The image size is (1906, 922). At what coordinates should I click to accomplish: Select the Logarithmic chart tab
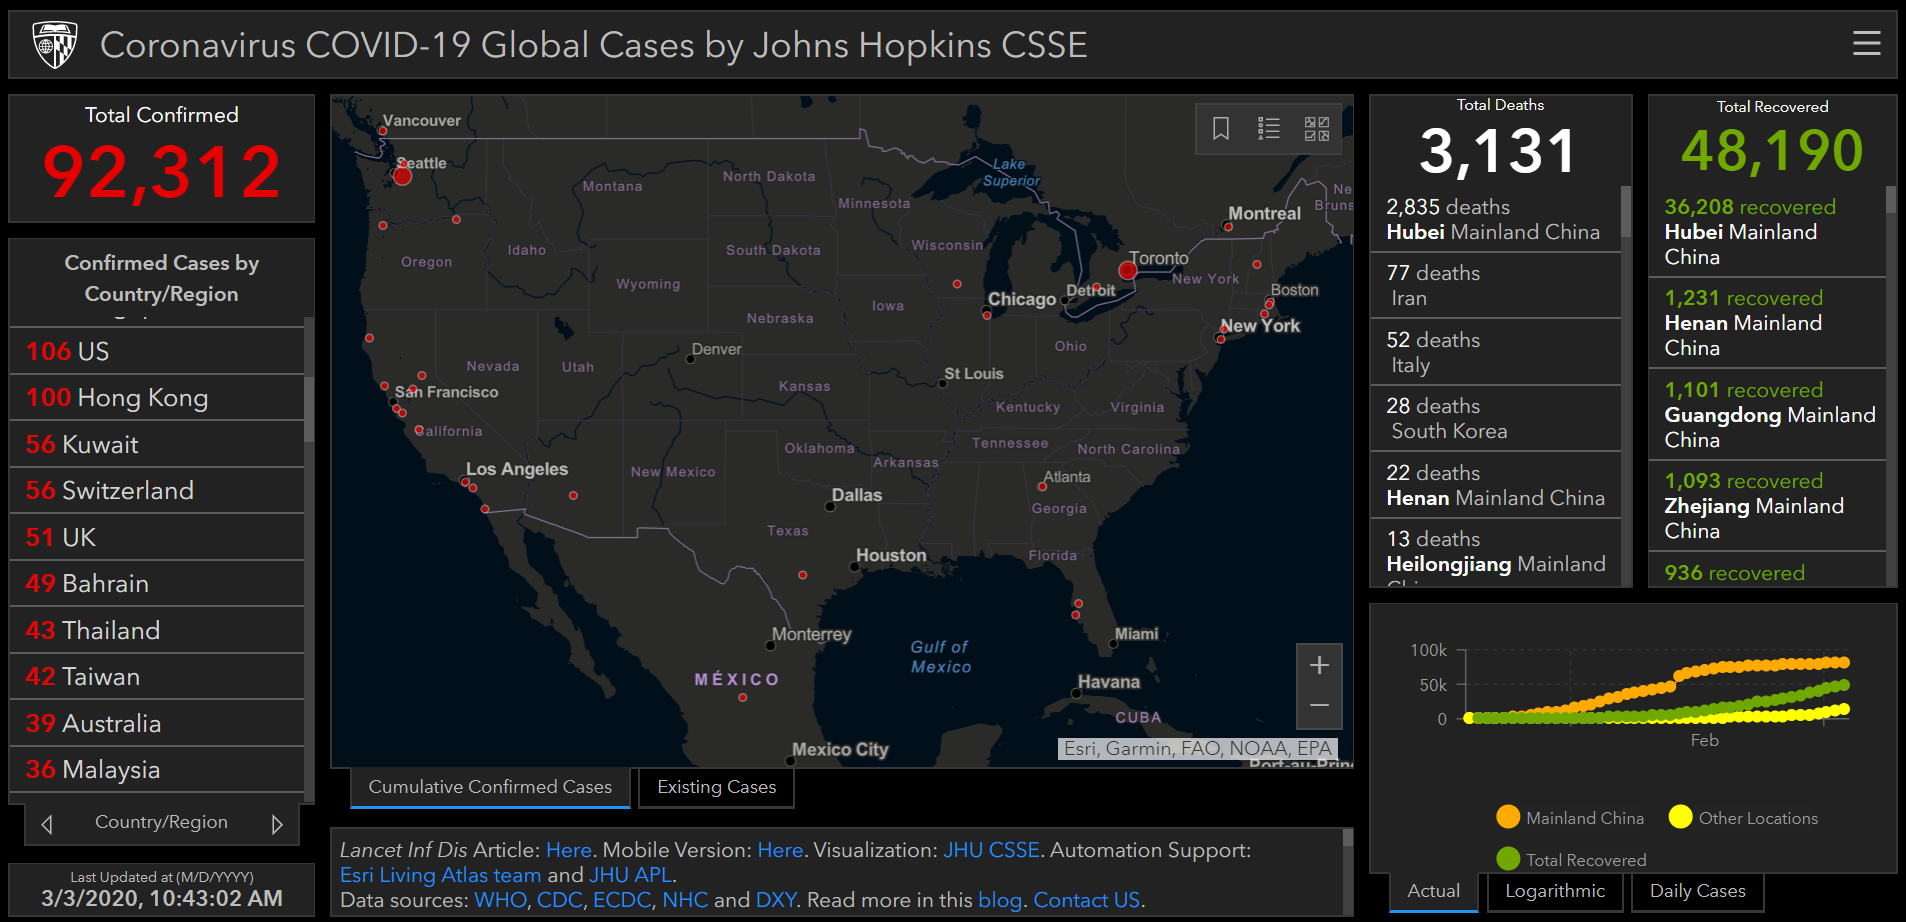click(1555, 891)
